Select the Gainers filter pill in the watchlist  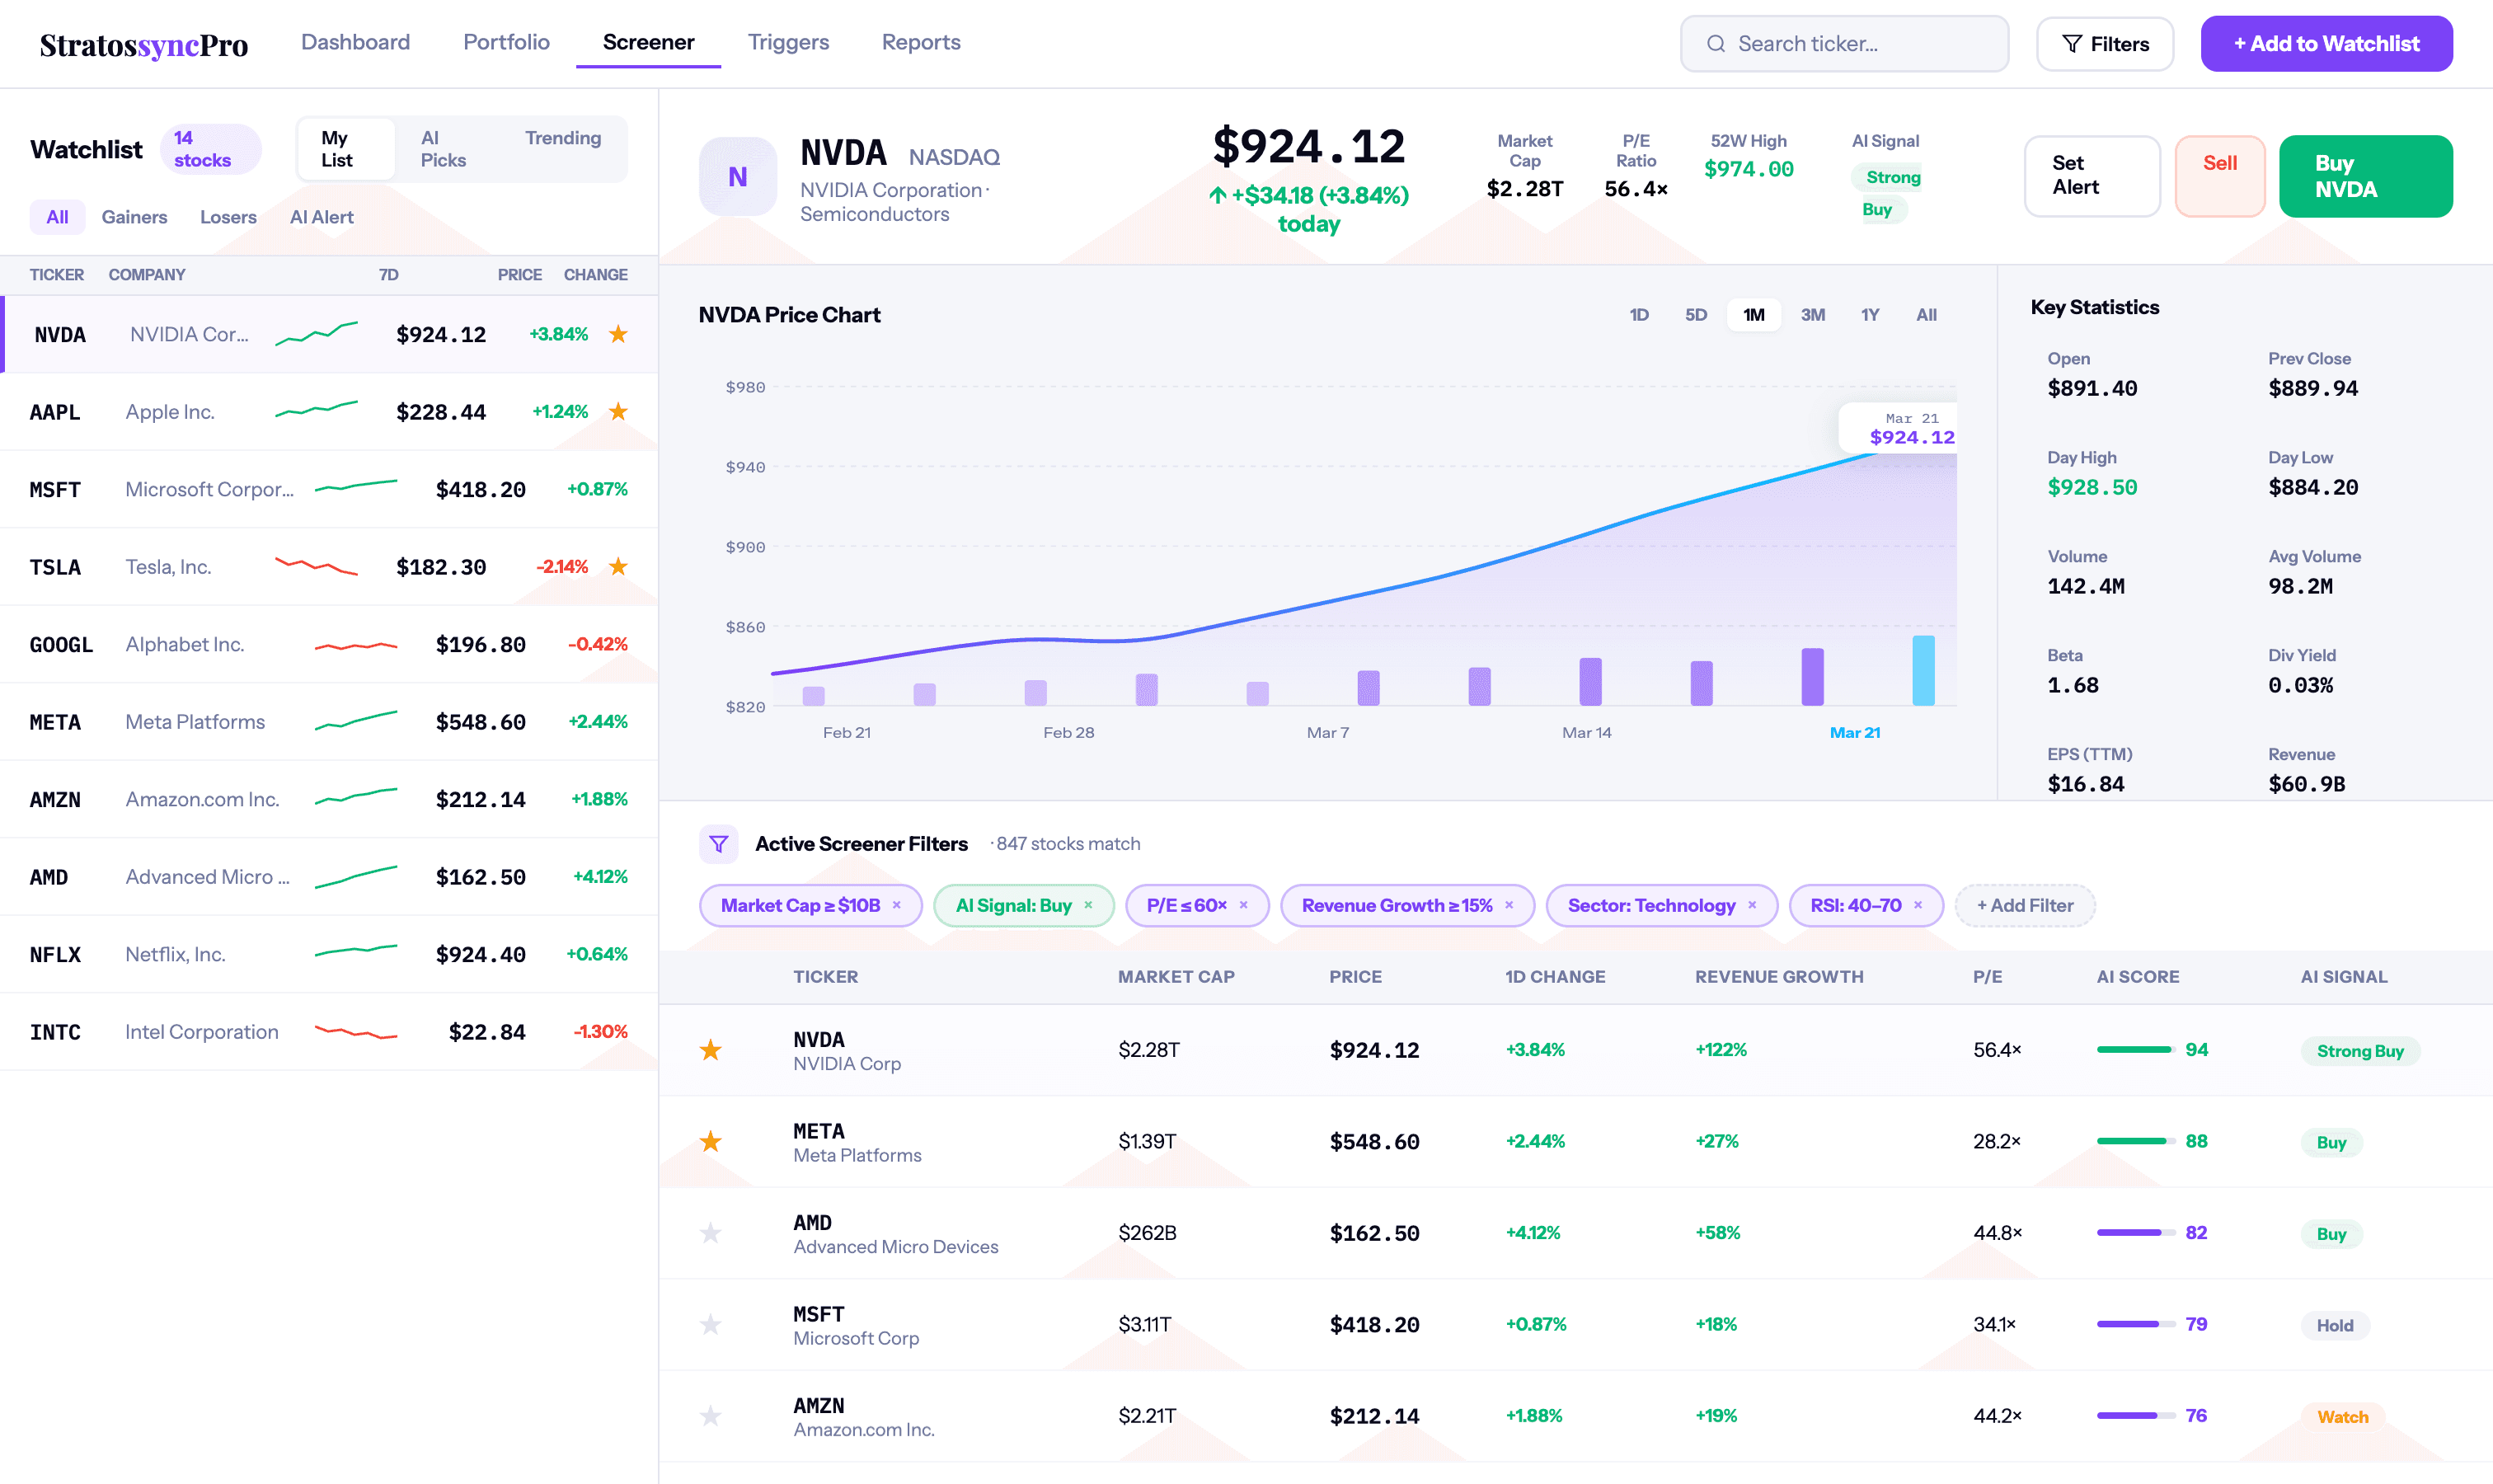pos(134,216)
